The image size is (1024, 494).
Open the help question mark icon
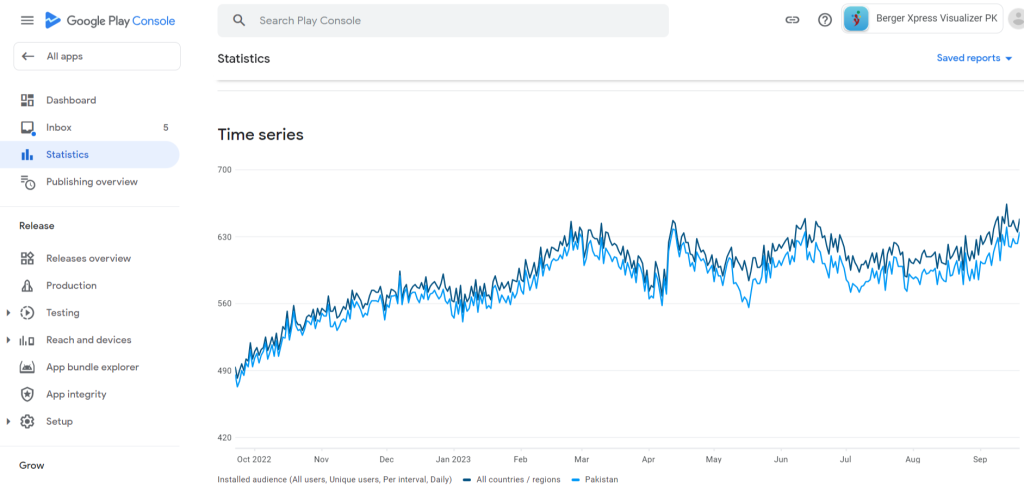(825, 20)
